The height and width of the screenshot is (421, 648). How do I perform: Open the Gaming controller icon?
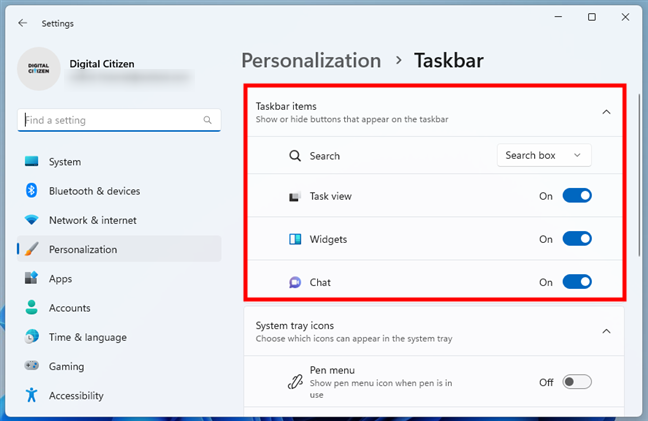point(31,366)
